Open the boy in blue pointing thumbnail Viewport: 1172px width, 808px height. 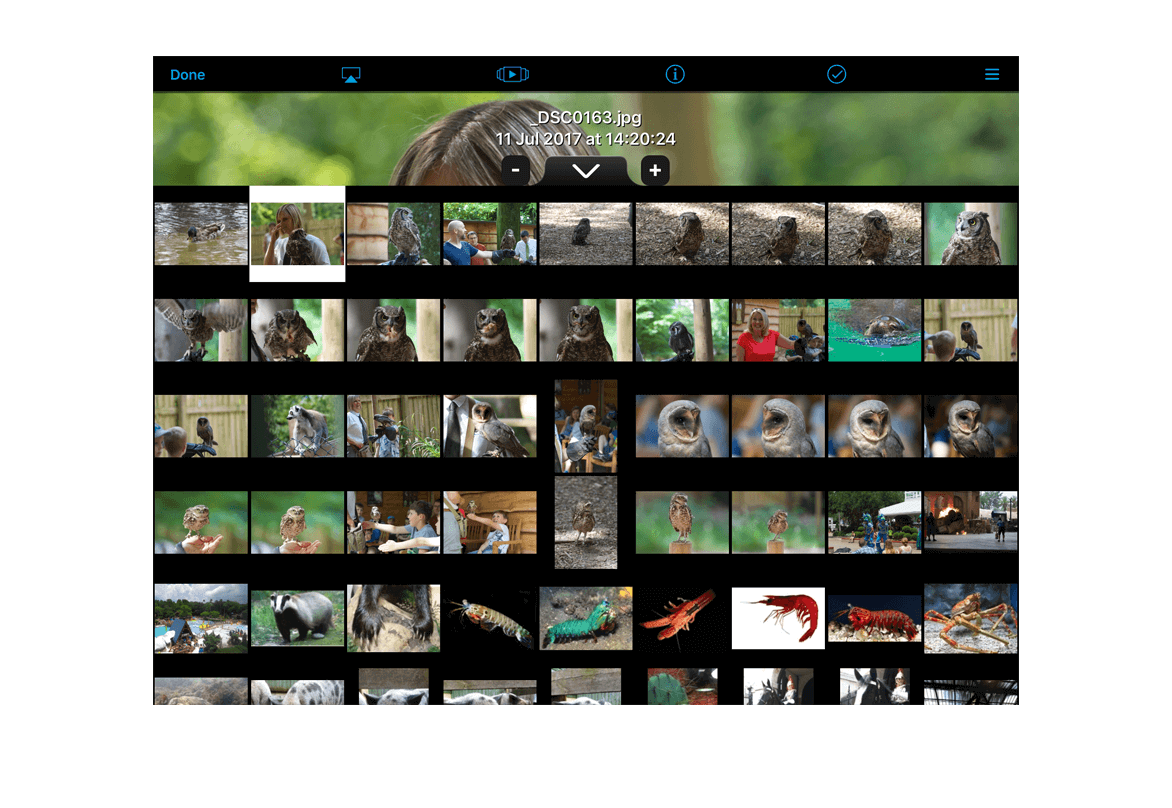pyautogui.click(x=393, y=522)
